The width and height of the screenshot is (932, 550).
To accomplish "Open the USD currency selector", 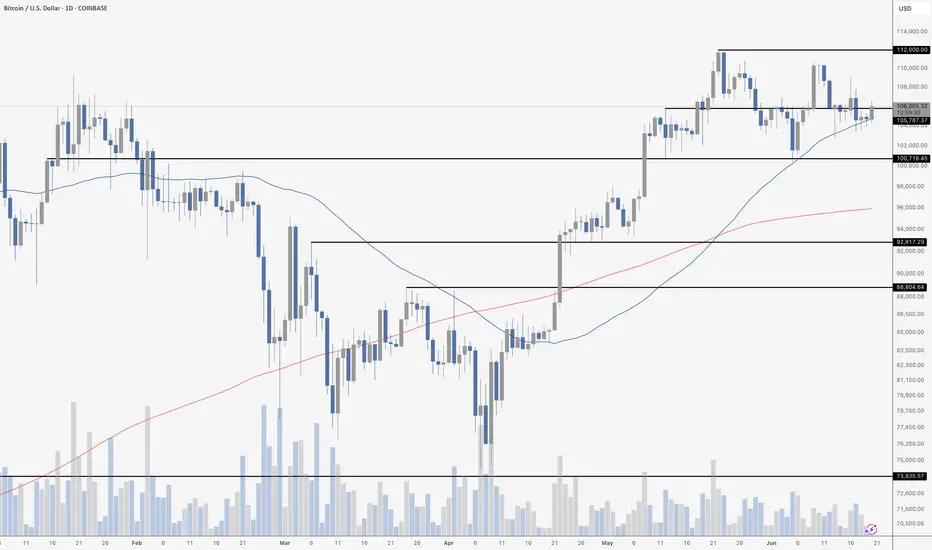I will click(905, 8).
